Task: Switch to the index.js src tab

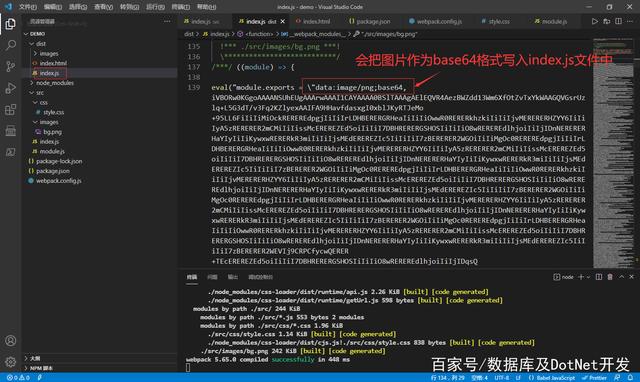Action: 202,21
